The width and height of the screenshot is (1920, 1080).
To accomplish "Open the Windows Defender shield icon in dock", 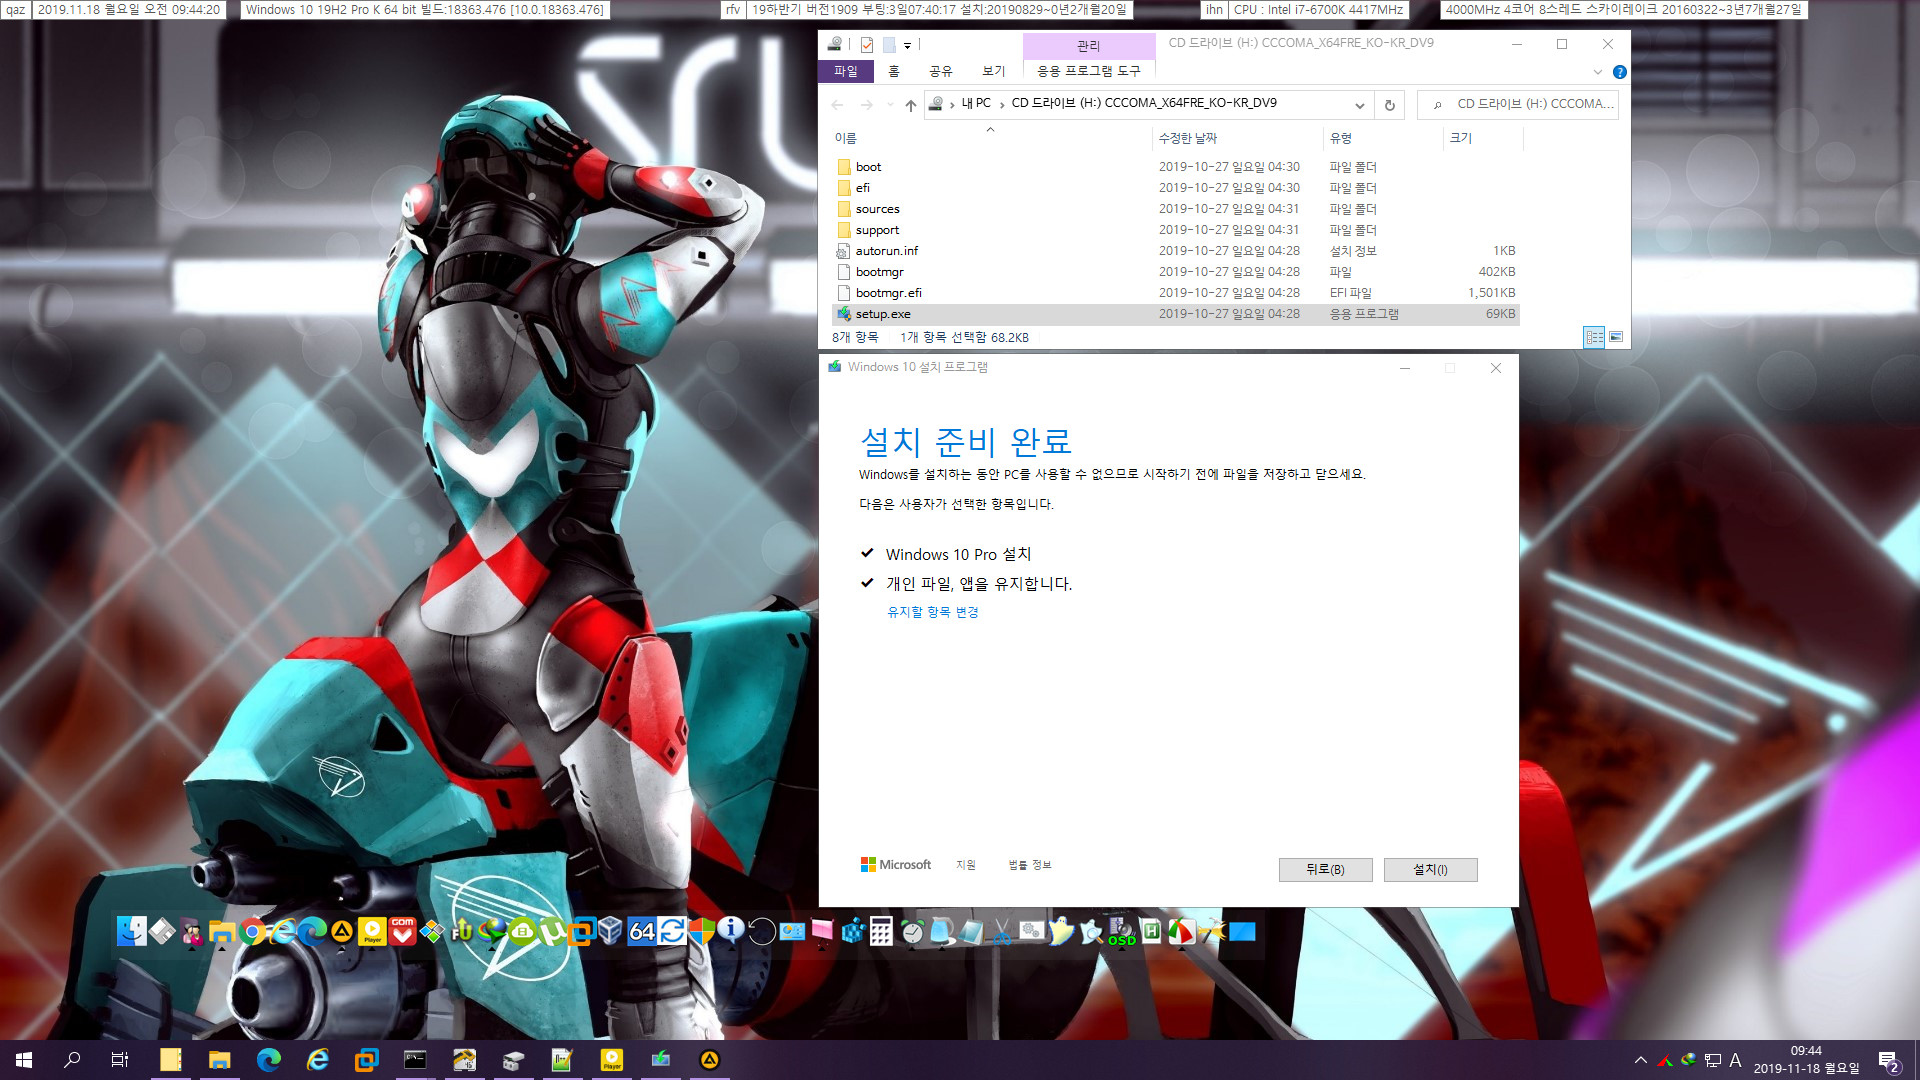I will point(701,932).
